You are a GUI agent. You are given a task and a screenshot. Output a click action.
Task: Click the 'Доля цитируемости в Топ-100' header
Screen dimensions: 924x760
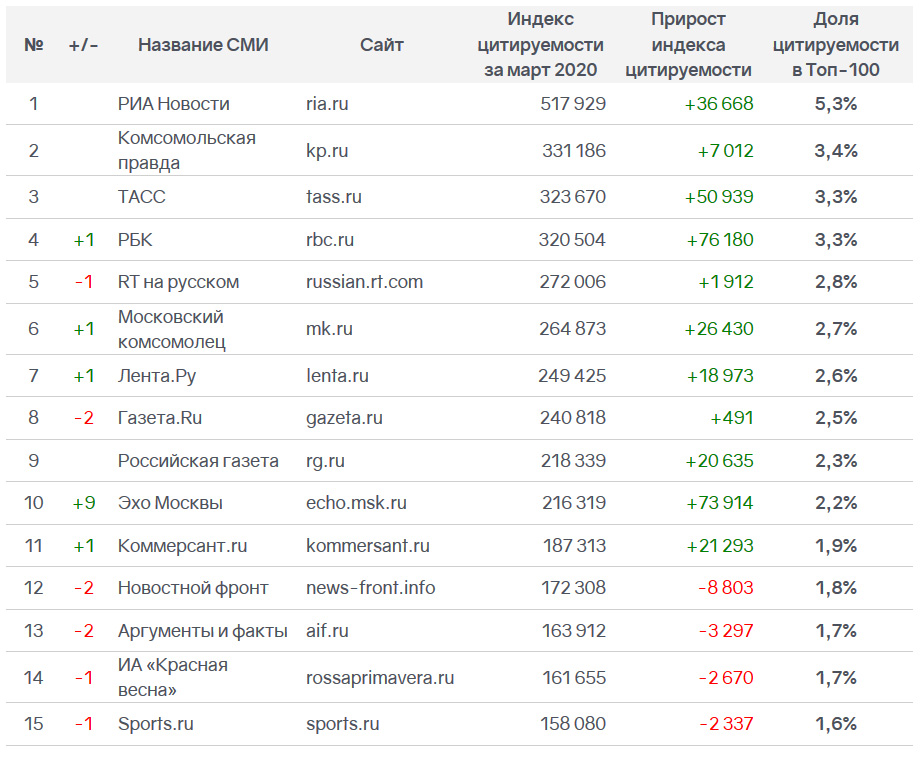pos(836,45)
